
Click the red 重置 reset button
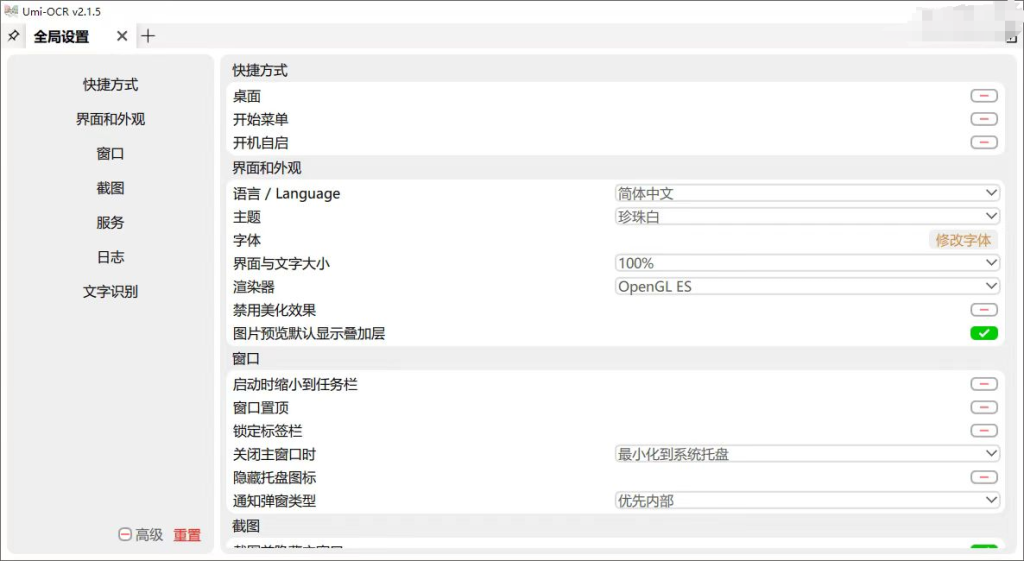pos(187,535)
